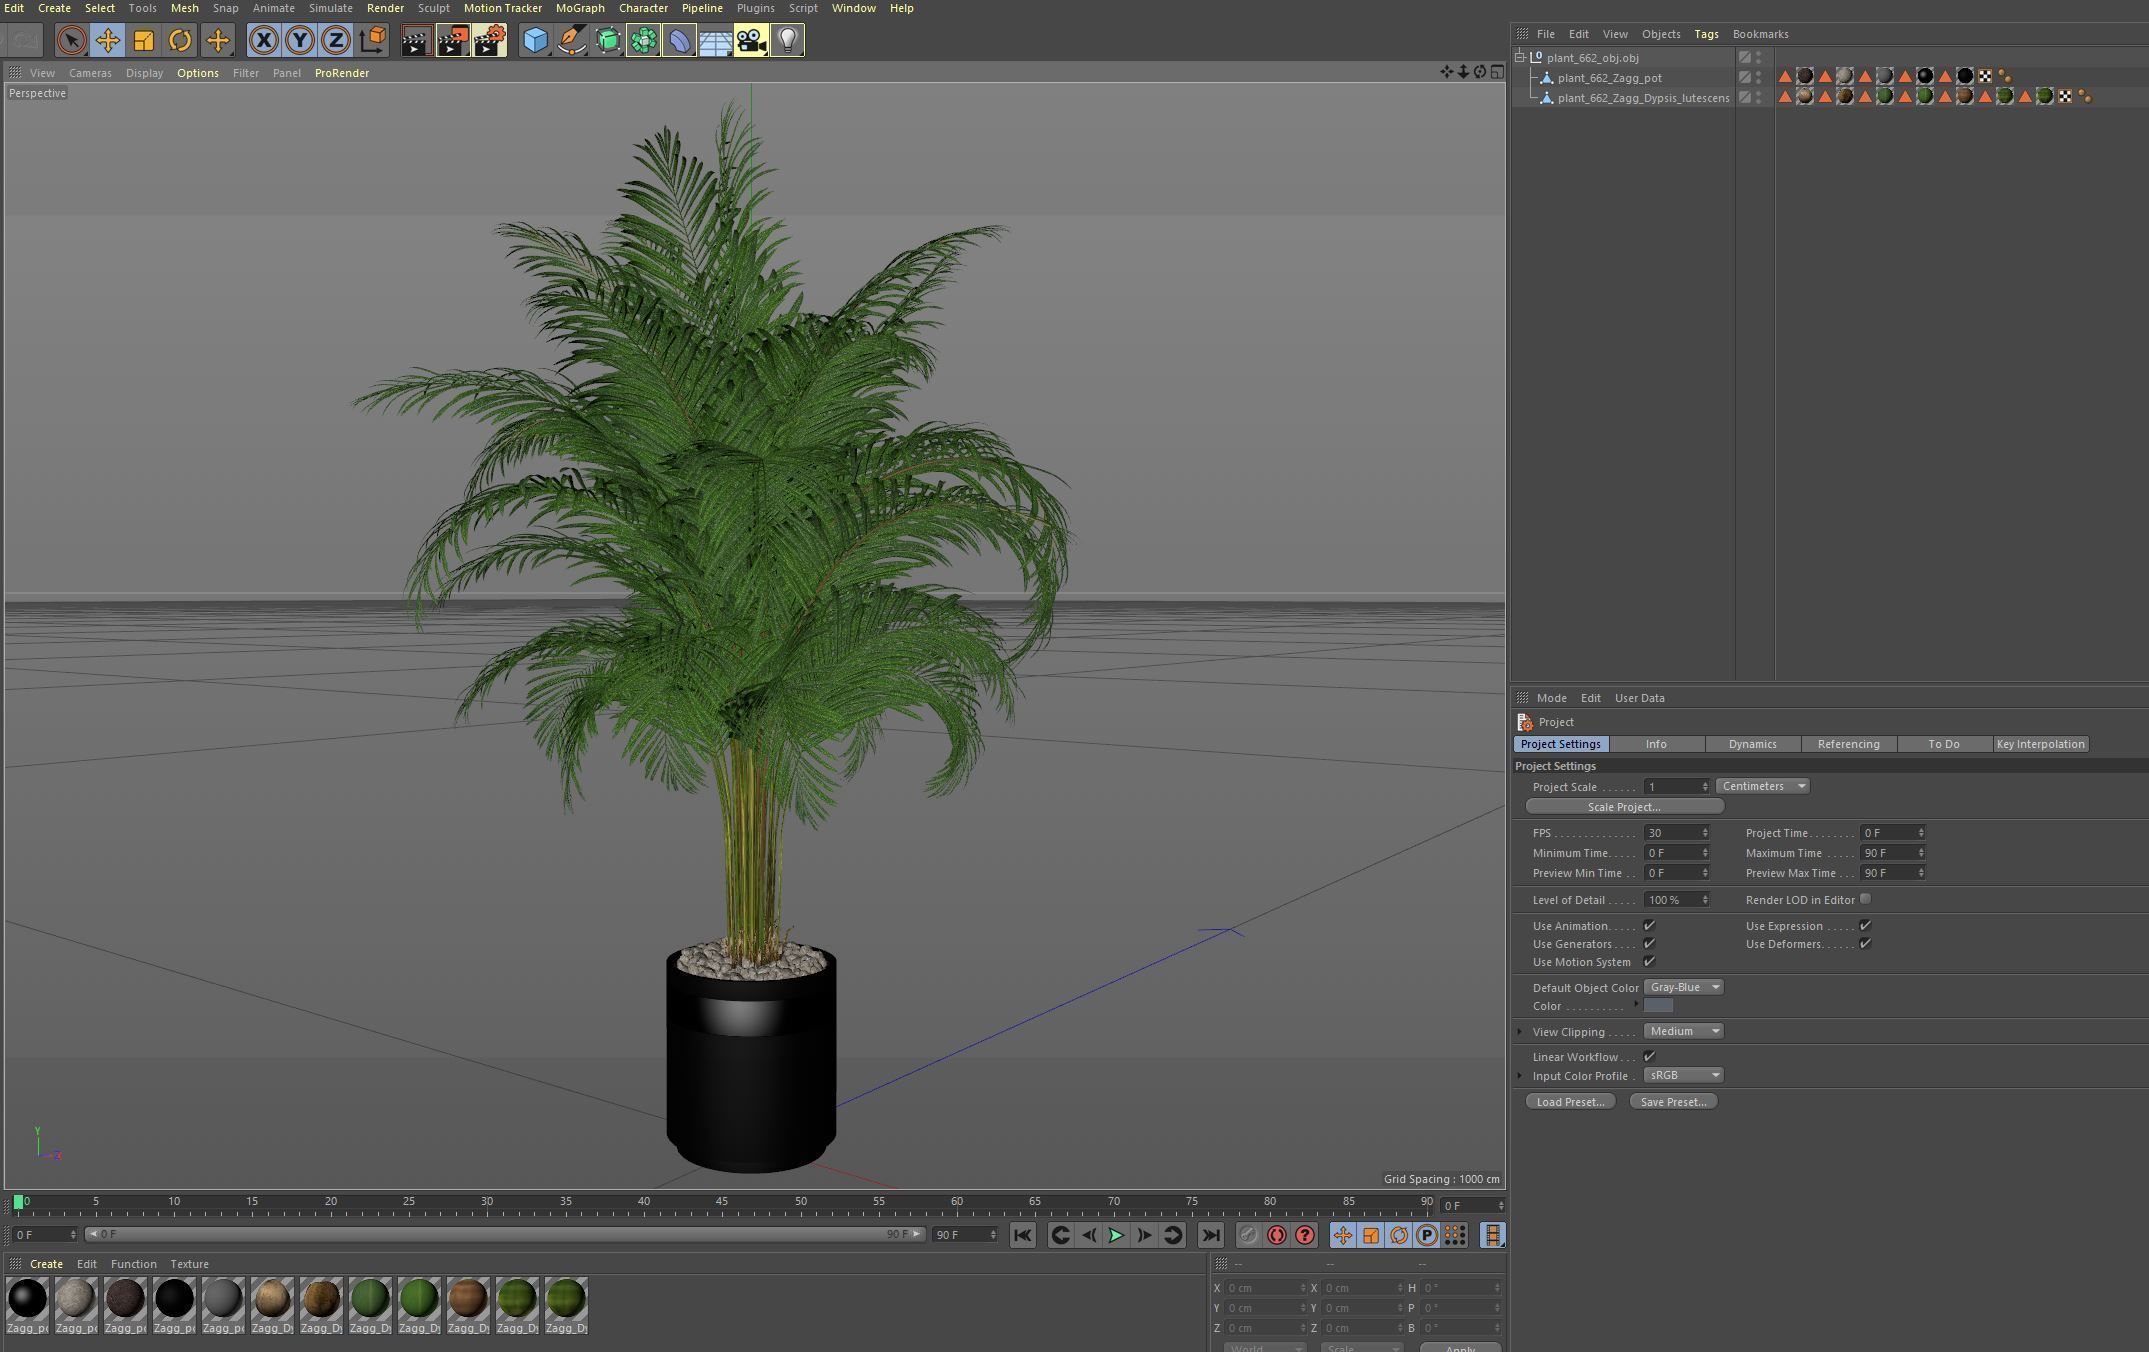Screen dimensions: 2149x1352
Task: Select the Live Selection arrow tool
Action: click(x=70, y=40)
